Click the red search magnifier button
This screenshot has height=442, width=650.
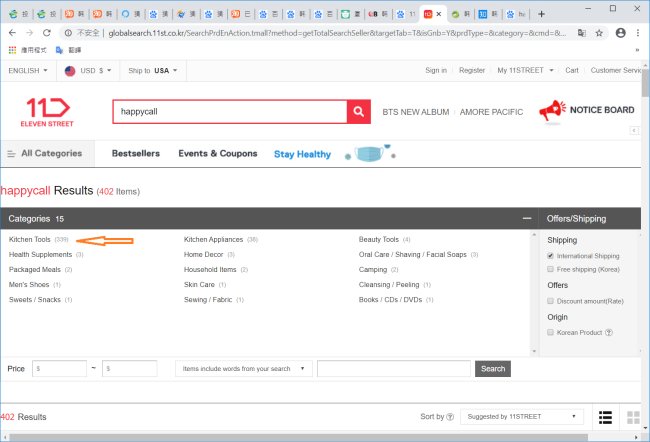(x=358, y=111)
